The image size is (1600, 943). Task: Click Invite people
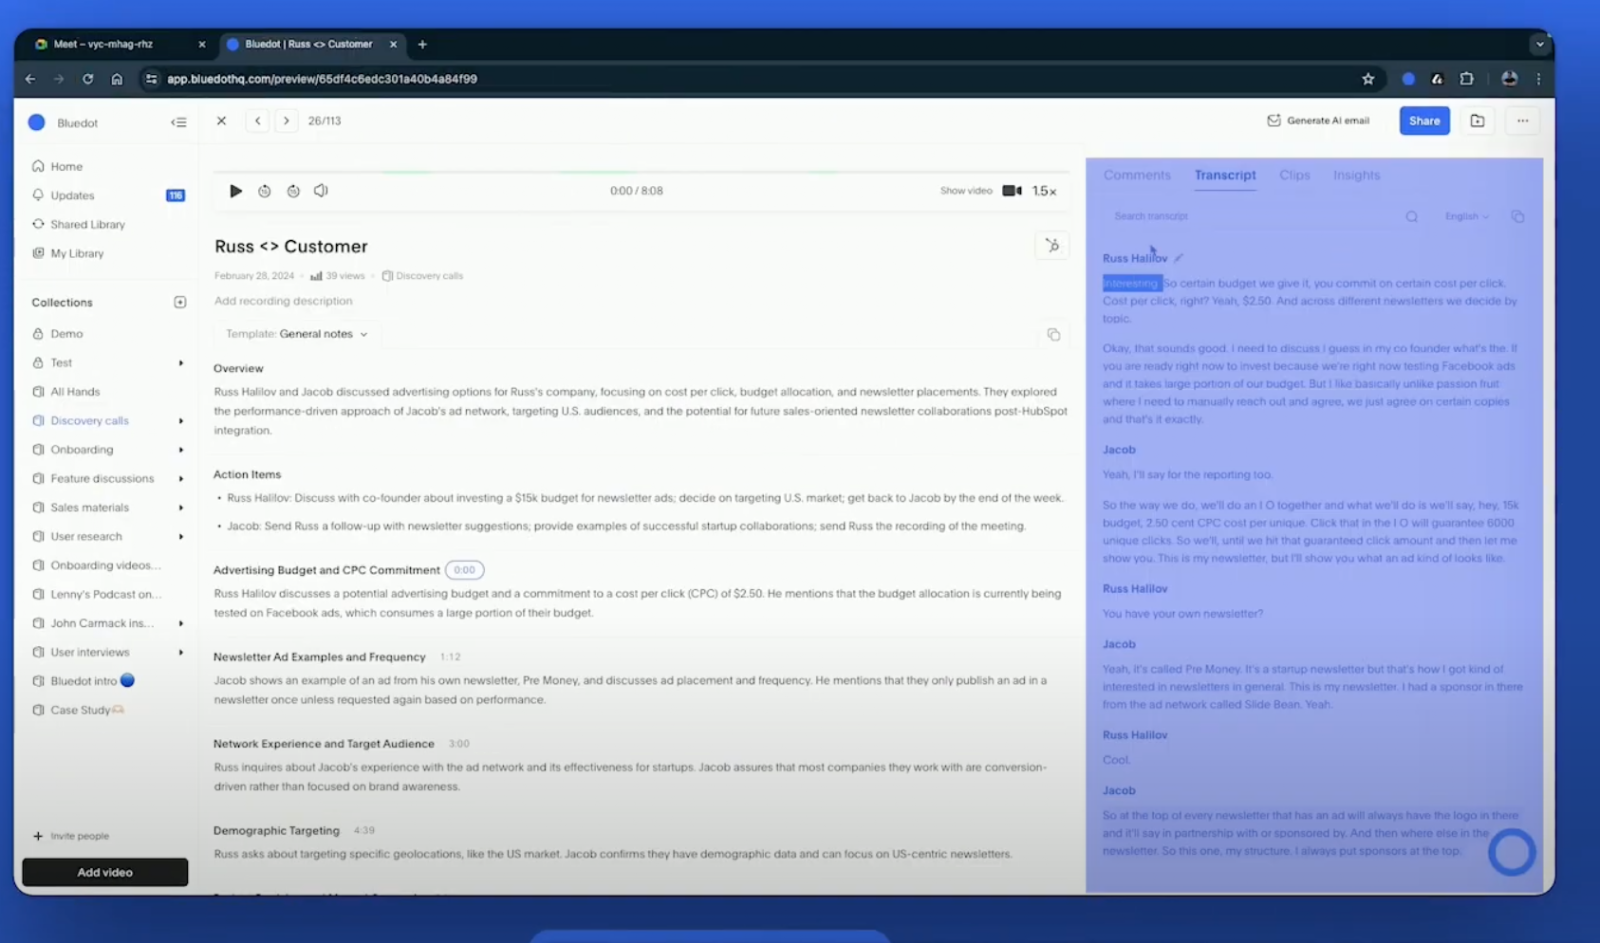click(x=72, y=836)
